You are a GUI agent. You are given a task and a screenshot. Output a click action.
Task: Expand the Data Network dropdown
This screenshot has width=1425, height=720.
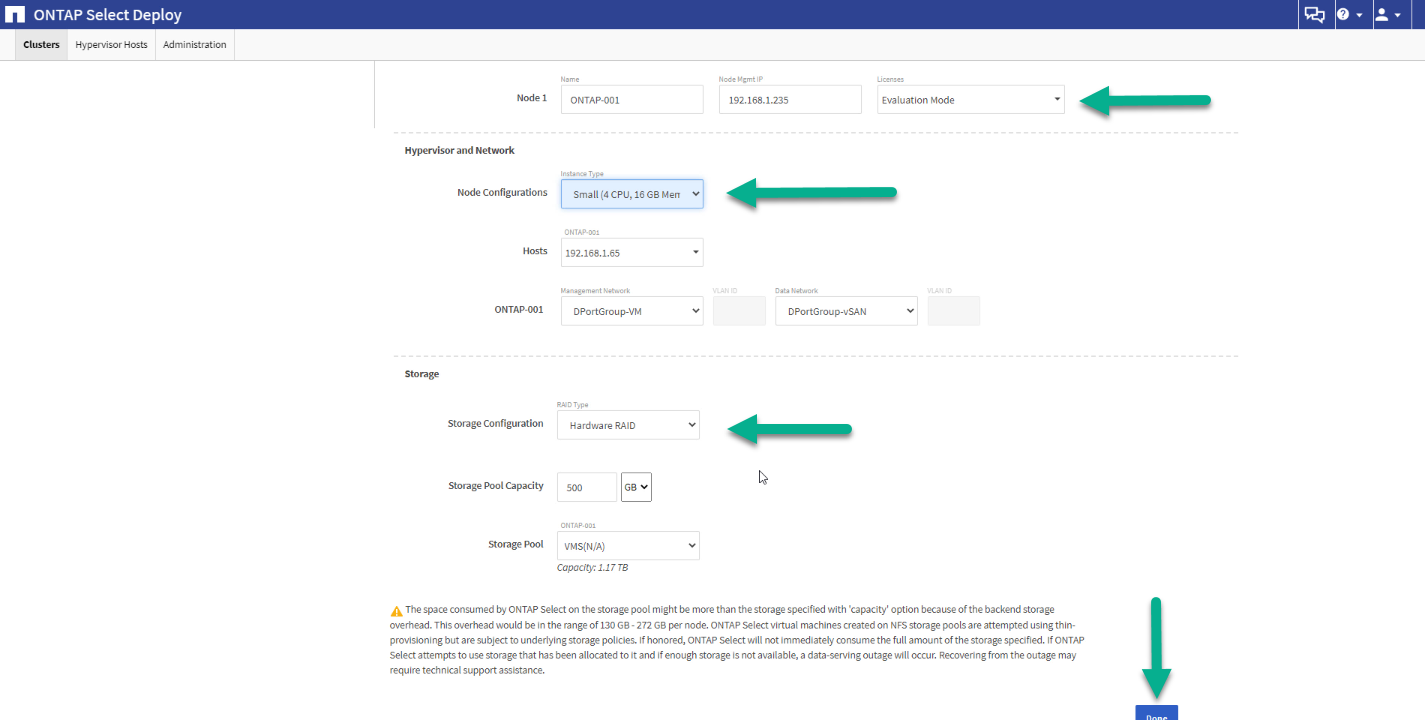846,311
